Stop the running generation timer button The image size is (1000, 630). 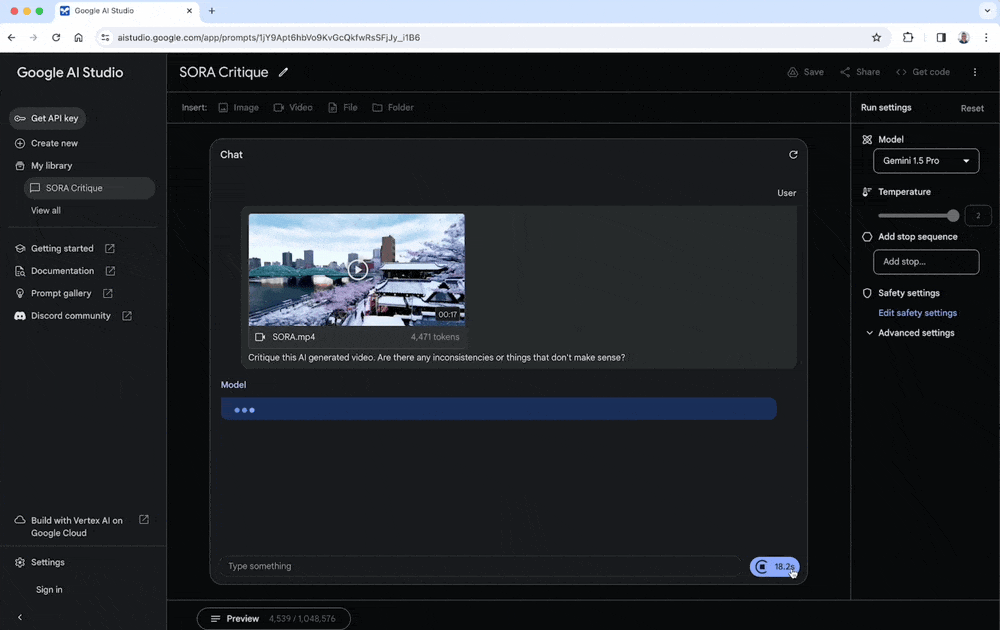click(774, 567)
